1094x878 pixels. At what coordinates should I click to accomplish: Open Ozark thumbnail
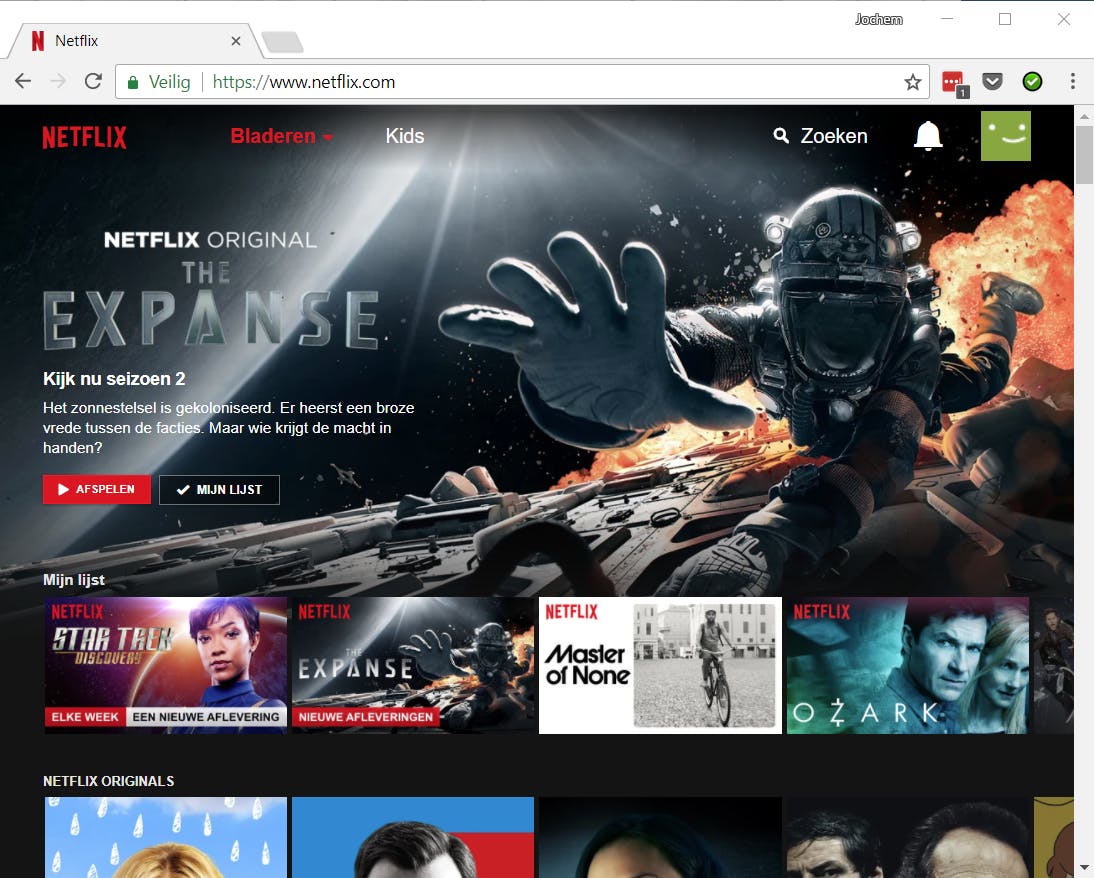tap(907, 664)
